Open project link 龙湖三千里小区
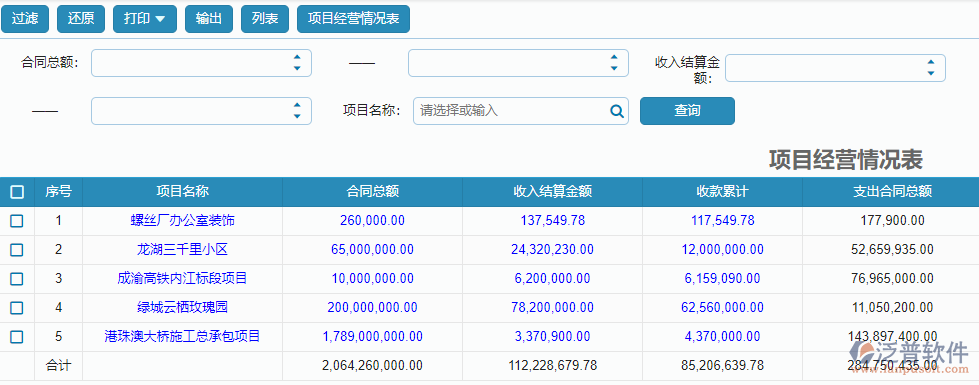This screenshot has width=979, height=385. 182,250
